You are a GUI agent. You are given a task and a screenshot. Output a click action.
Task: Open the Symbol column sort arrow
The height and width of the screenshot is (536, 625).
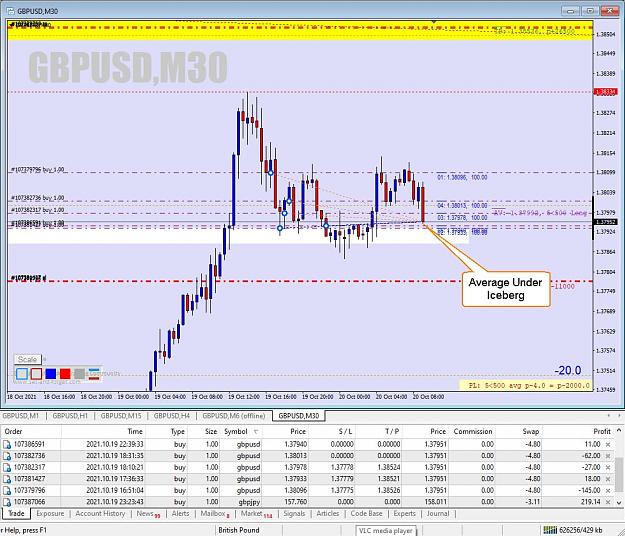click(x=256, y=432)
